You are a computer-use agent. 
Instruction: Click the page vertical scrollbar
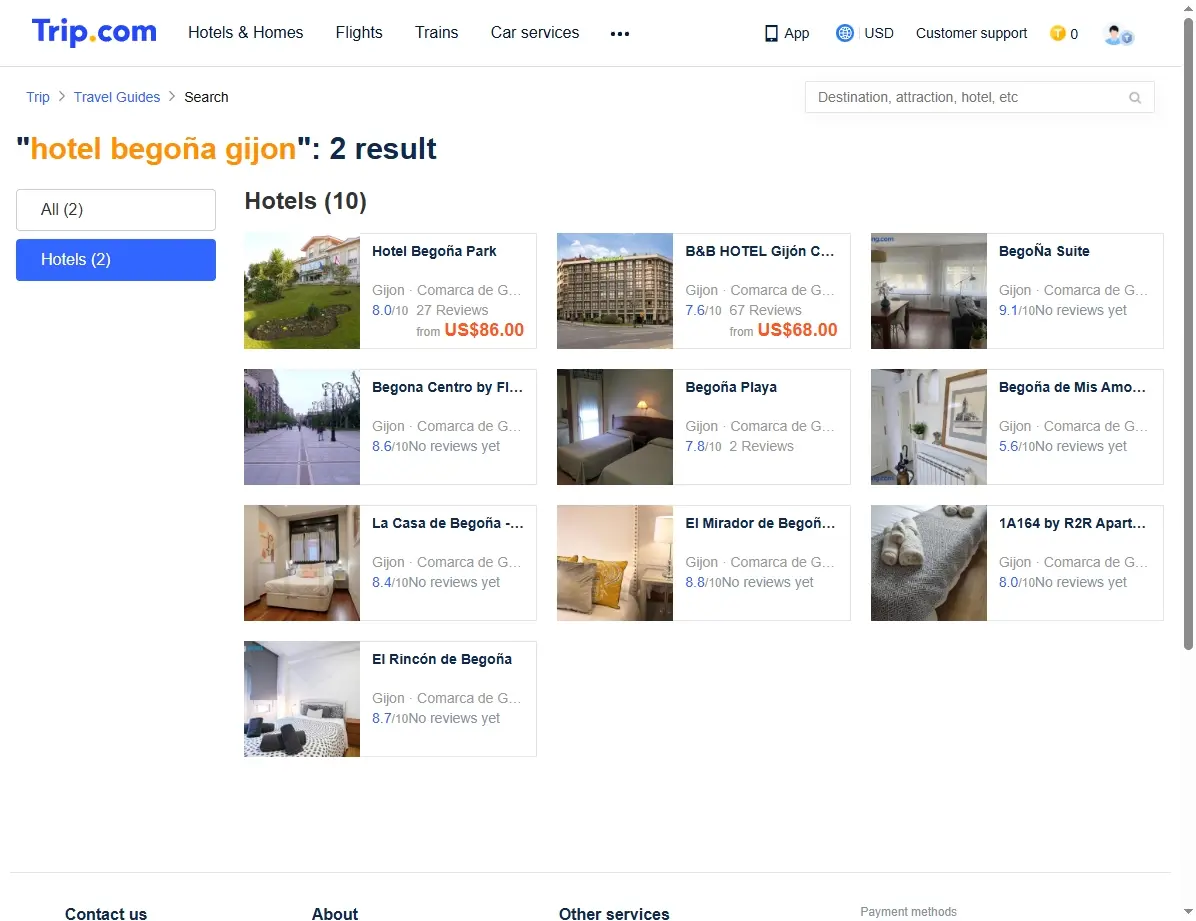1188,333
